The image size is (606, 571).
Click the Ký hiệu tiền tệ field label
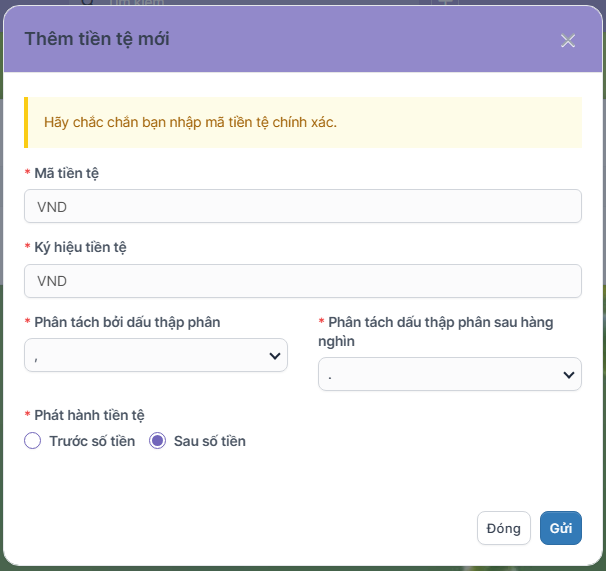click(80, 247)
